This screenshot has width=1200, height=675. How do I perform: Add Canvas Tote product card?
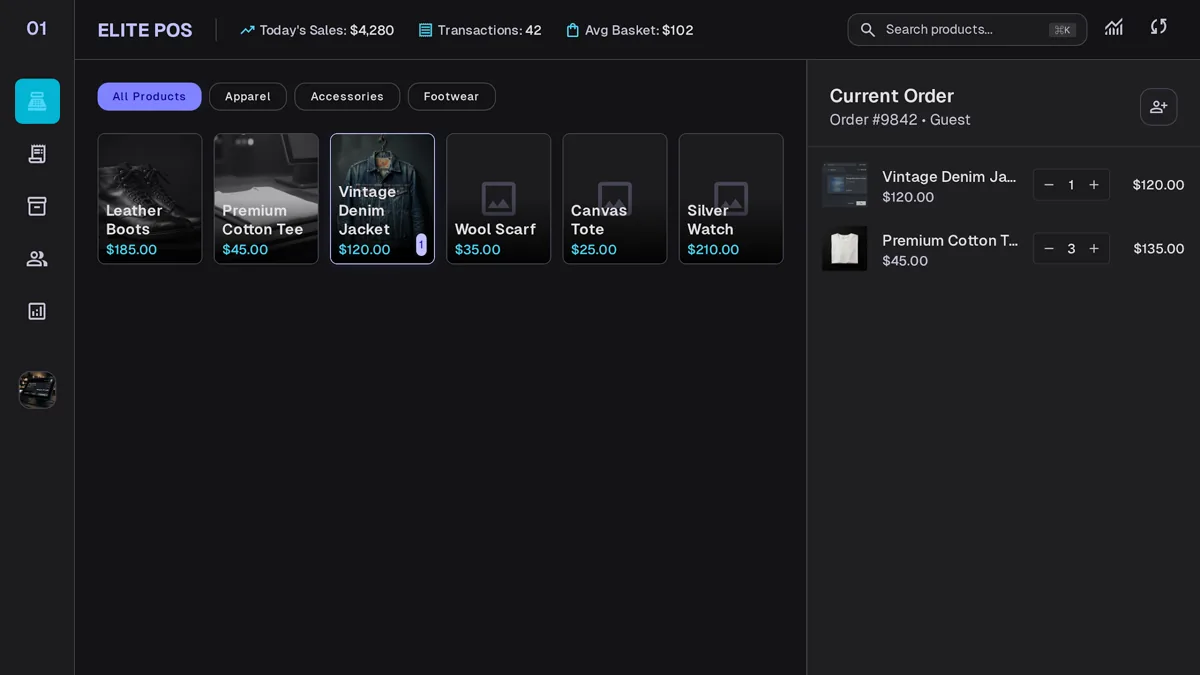(615, 199)
